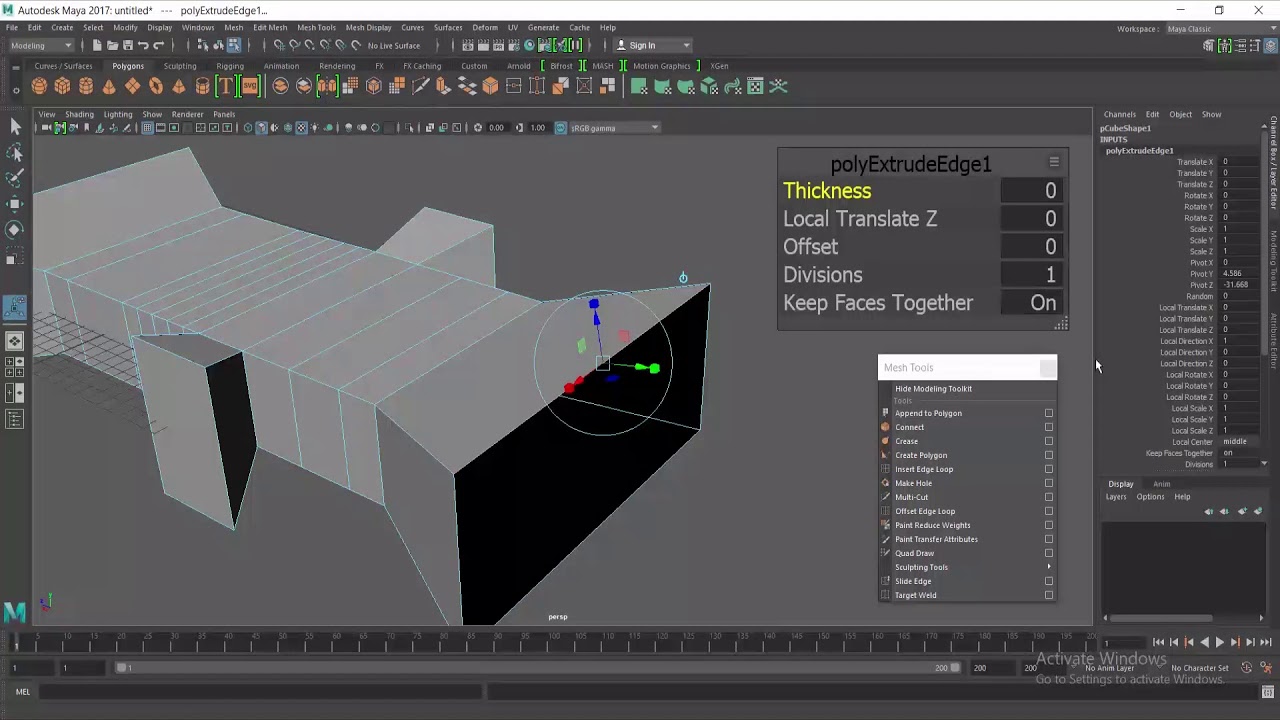The height and width of the screenshot is (720, 1280).
Task: Switch to the Rigging shelf tab
Action: click(229, 66)
